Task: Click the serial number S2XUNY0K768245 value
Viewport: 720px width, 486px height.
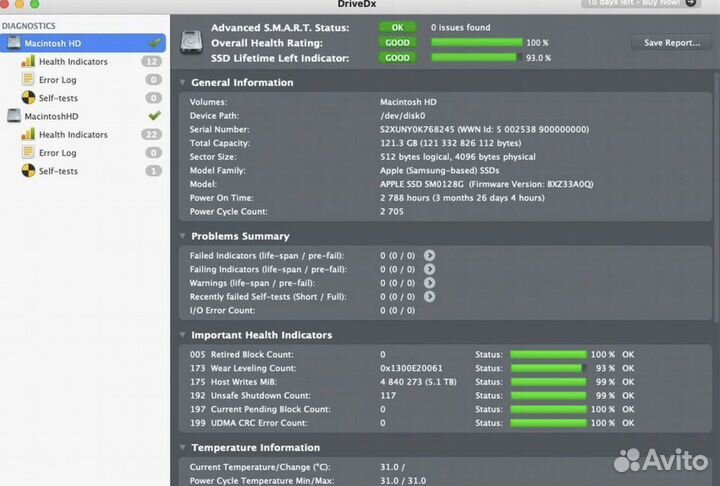Action: pyautogui.click(x=417, y=130)
